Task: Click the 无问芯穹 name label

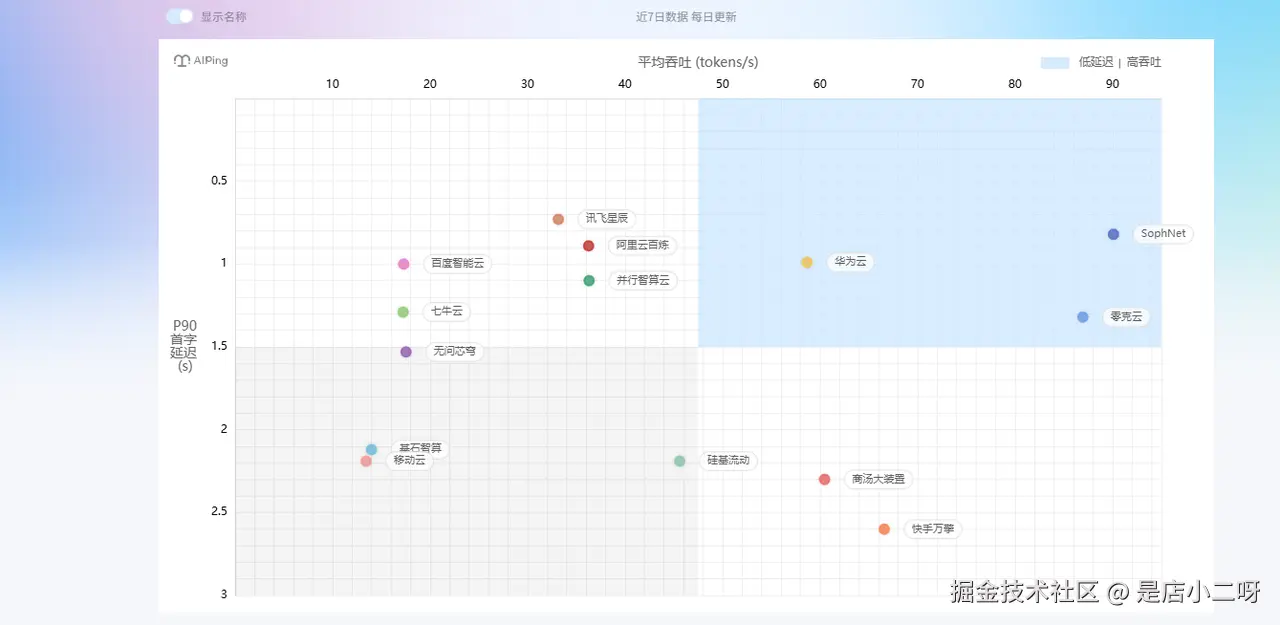Action: [x=455, y=352]
